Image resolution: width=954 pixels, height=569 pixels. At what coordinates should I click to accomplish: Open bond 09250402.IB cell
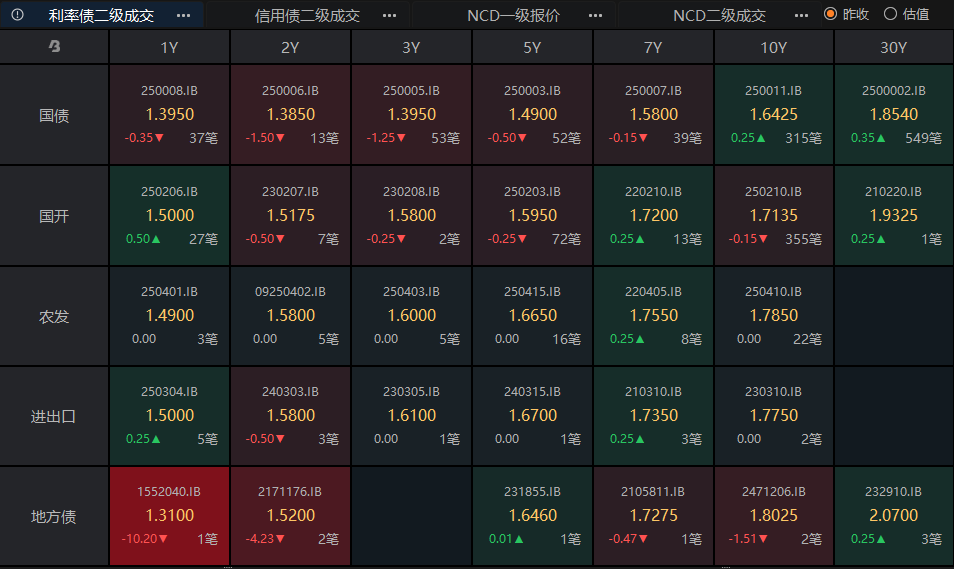point(290,316)
